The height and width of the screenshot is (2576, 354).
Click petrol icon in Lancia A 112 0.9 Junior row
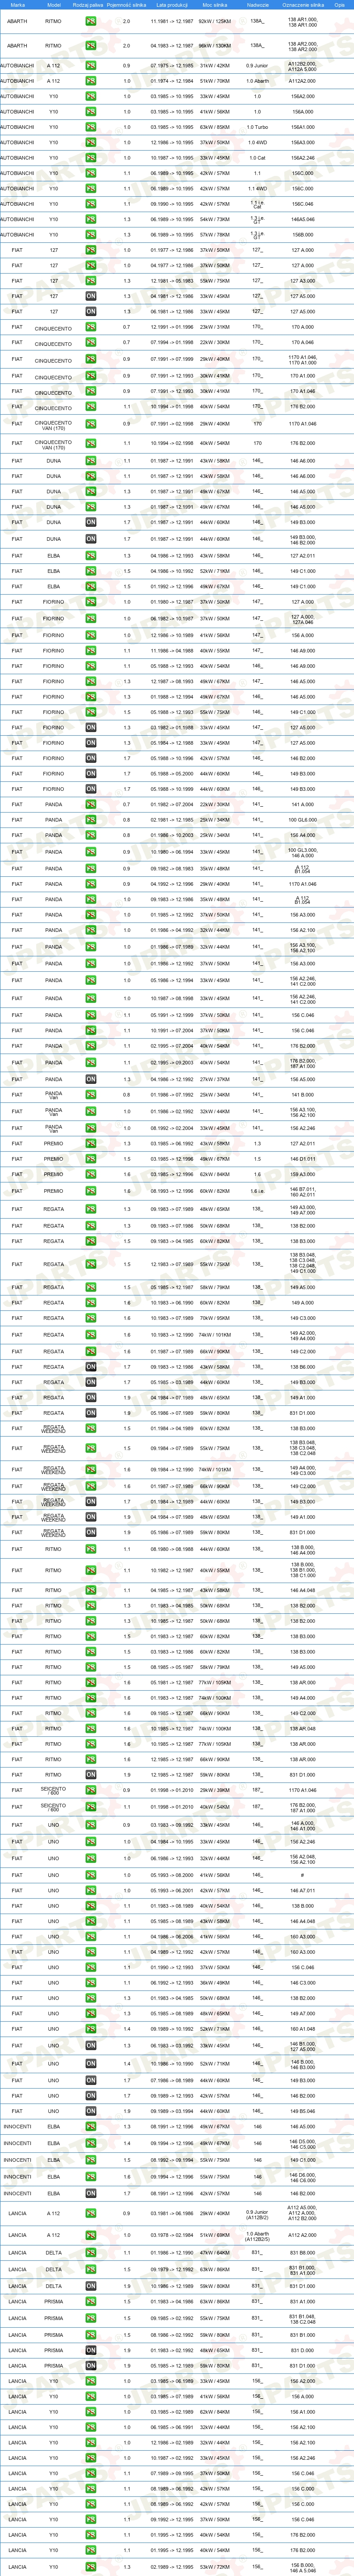(91, 2214)
